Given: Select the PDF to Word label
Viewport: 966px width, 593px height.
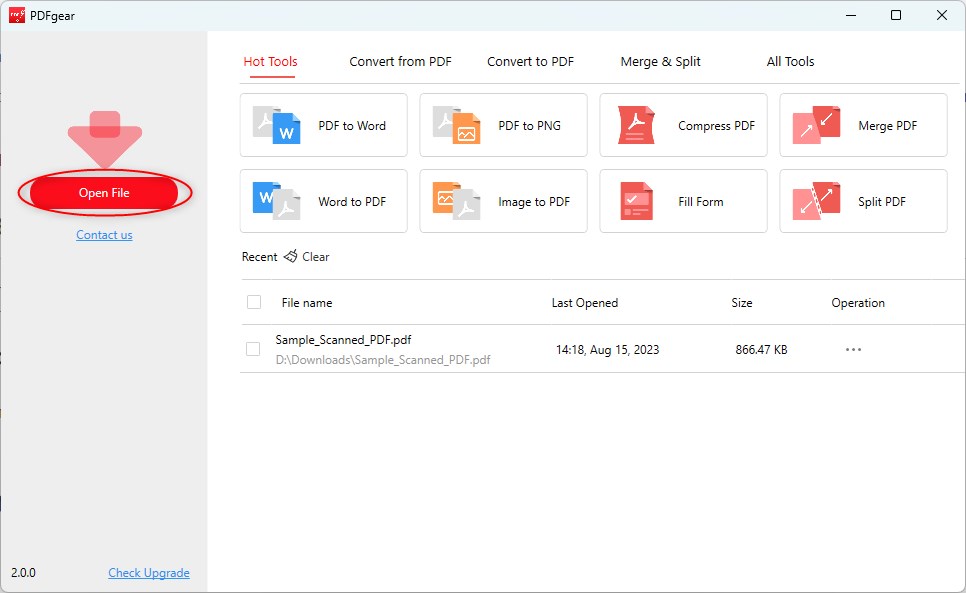Looking at the screenshot, I should pos(352,126).
